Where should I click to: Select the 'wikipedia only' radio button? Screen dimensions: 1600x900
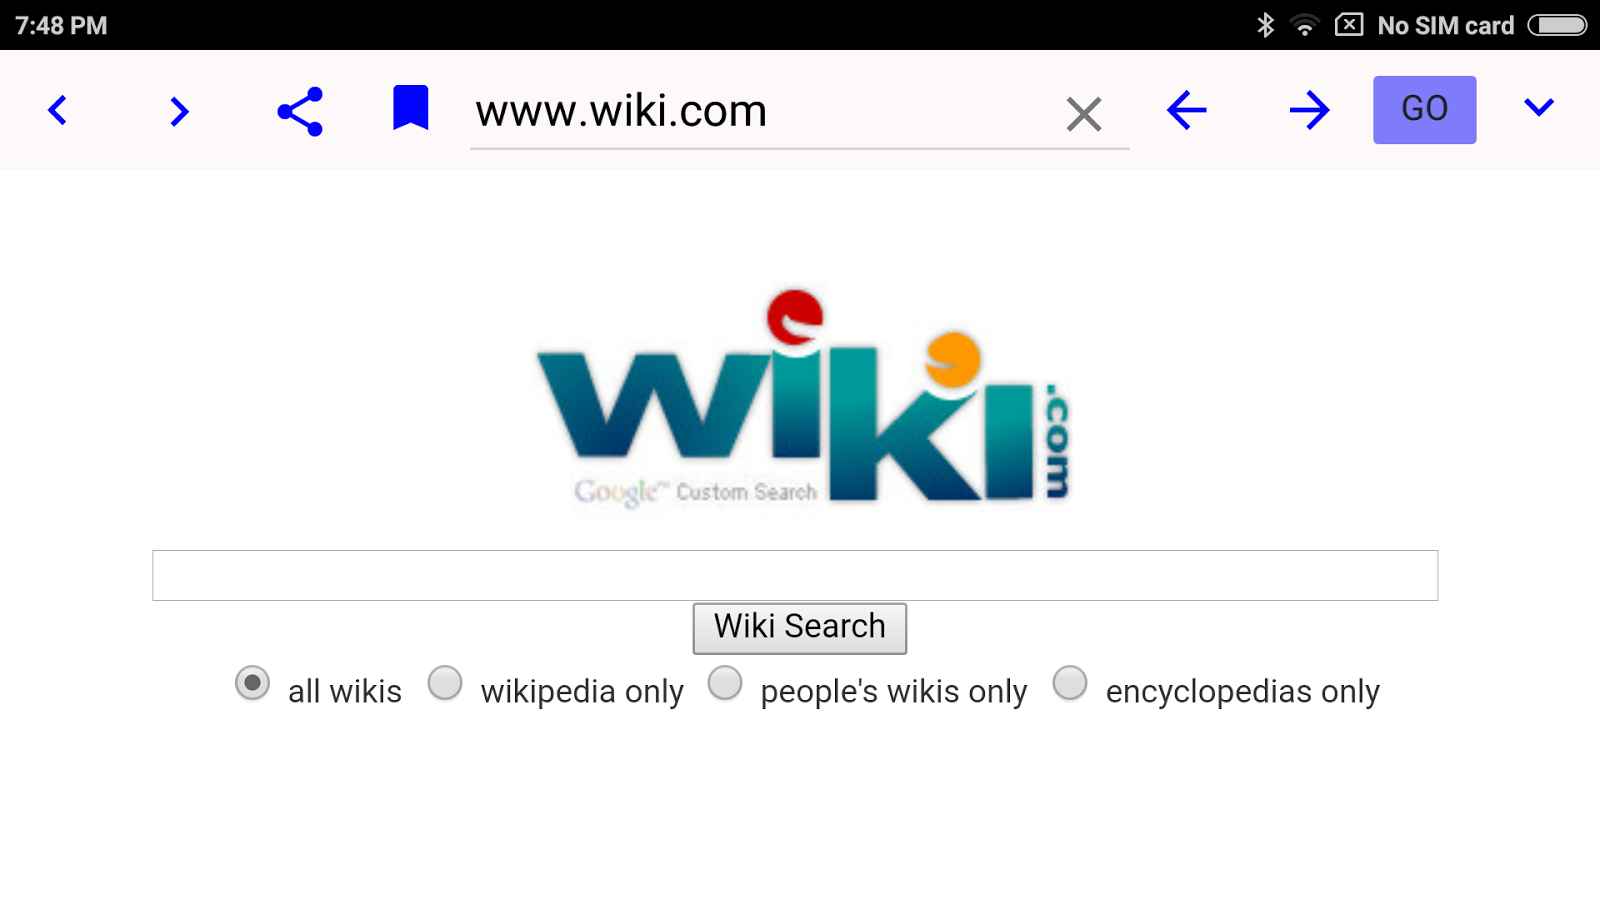(445, 684)
